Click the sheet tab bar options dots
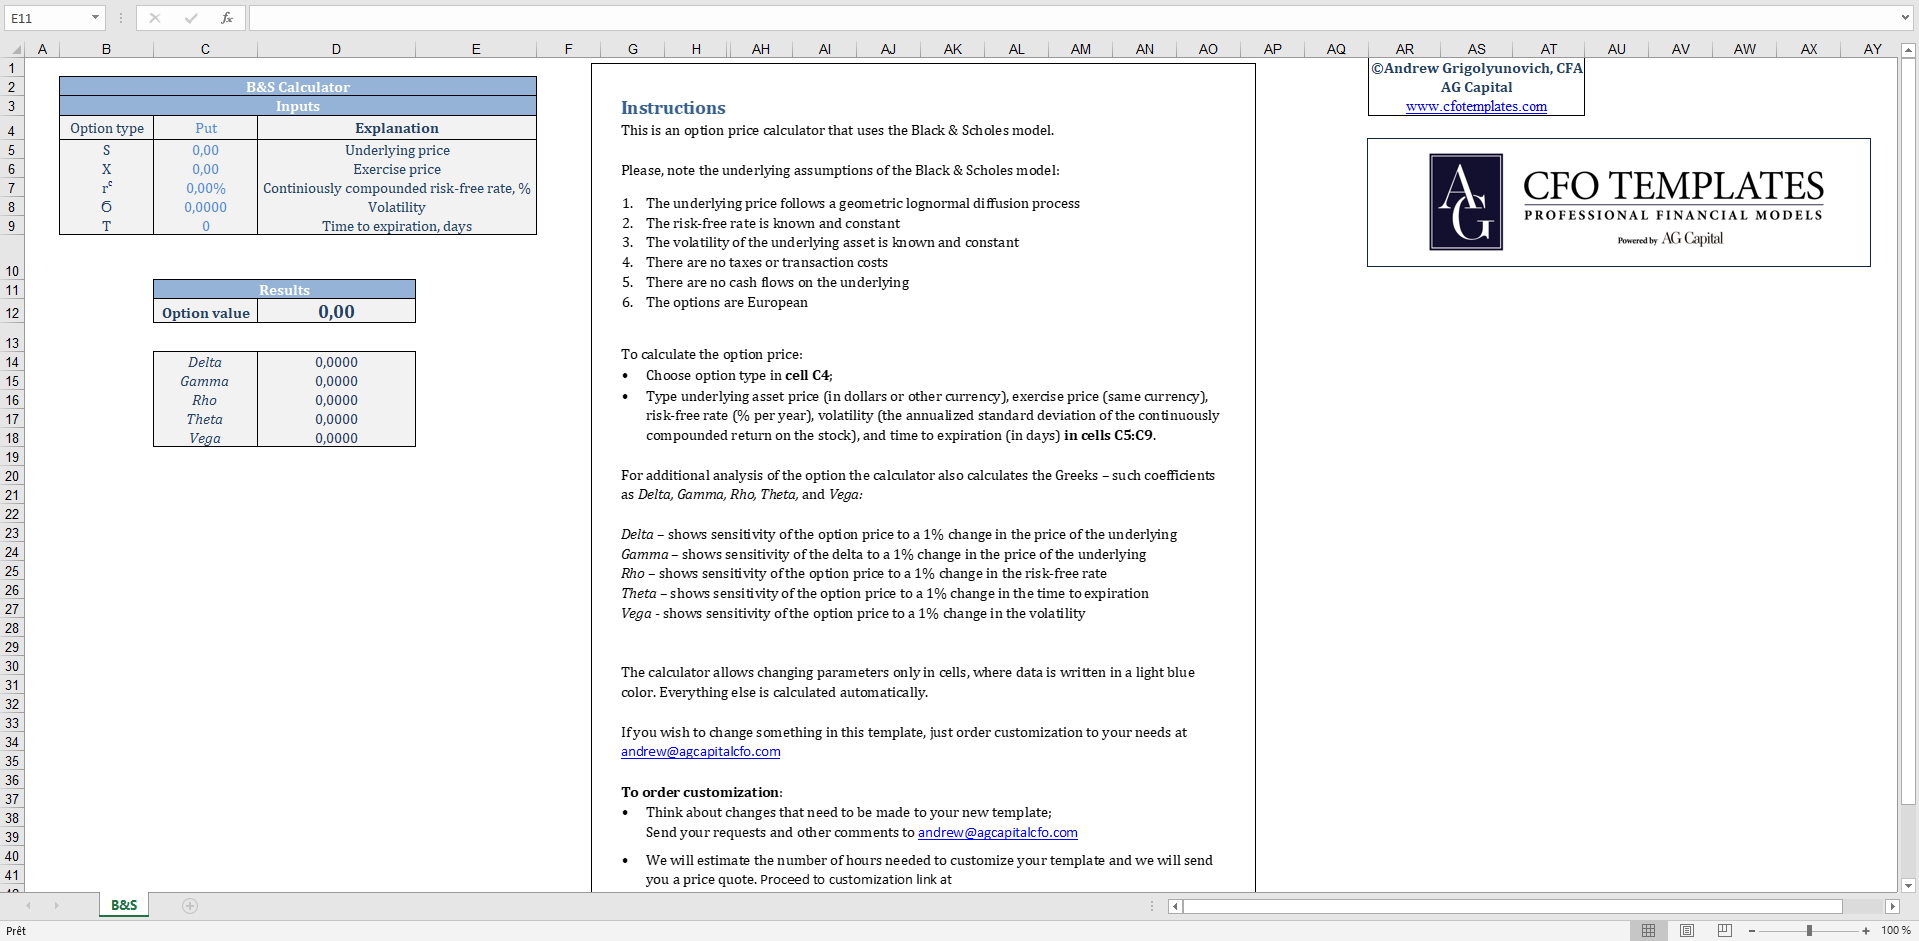Screen dimensions: 1919x941 tap(1152, 906)
